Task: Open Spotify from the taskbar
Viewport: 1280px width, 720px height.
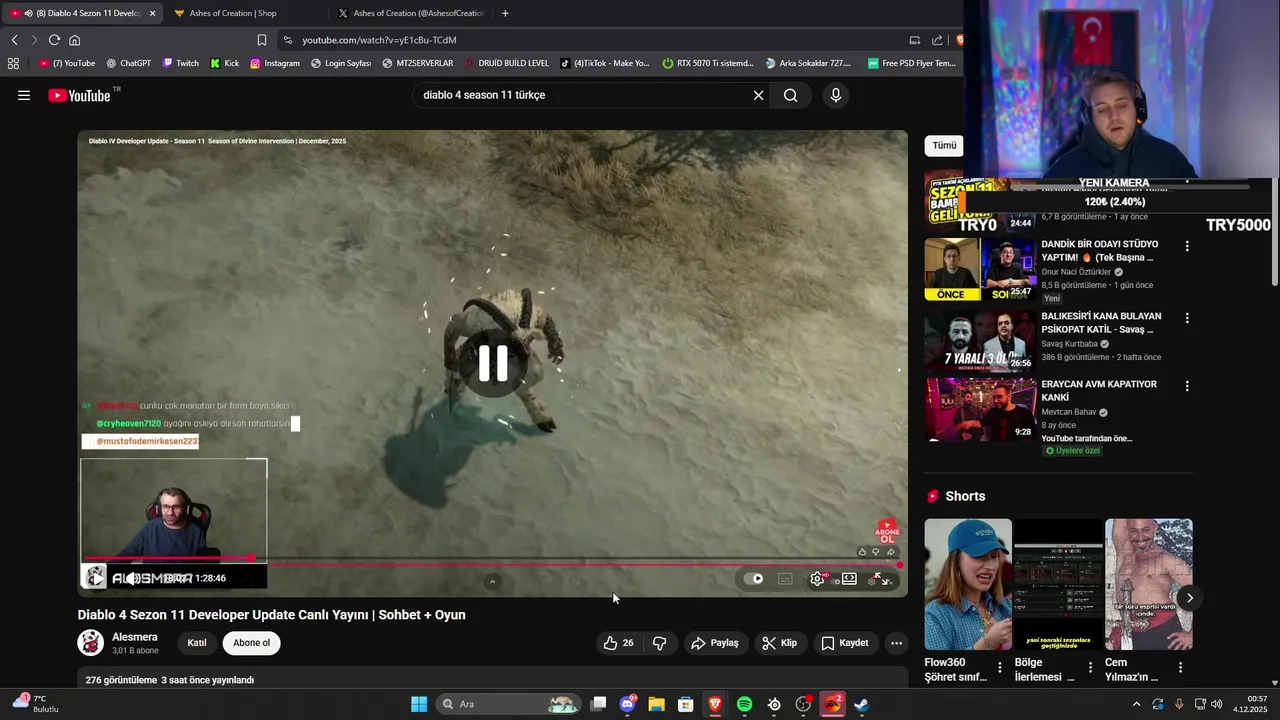Action: pyautogui.click(x=744, y=704)
